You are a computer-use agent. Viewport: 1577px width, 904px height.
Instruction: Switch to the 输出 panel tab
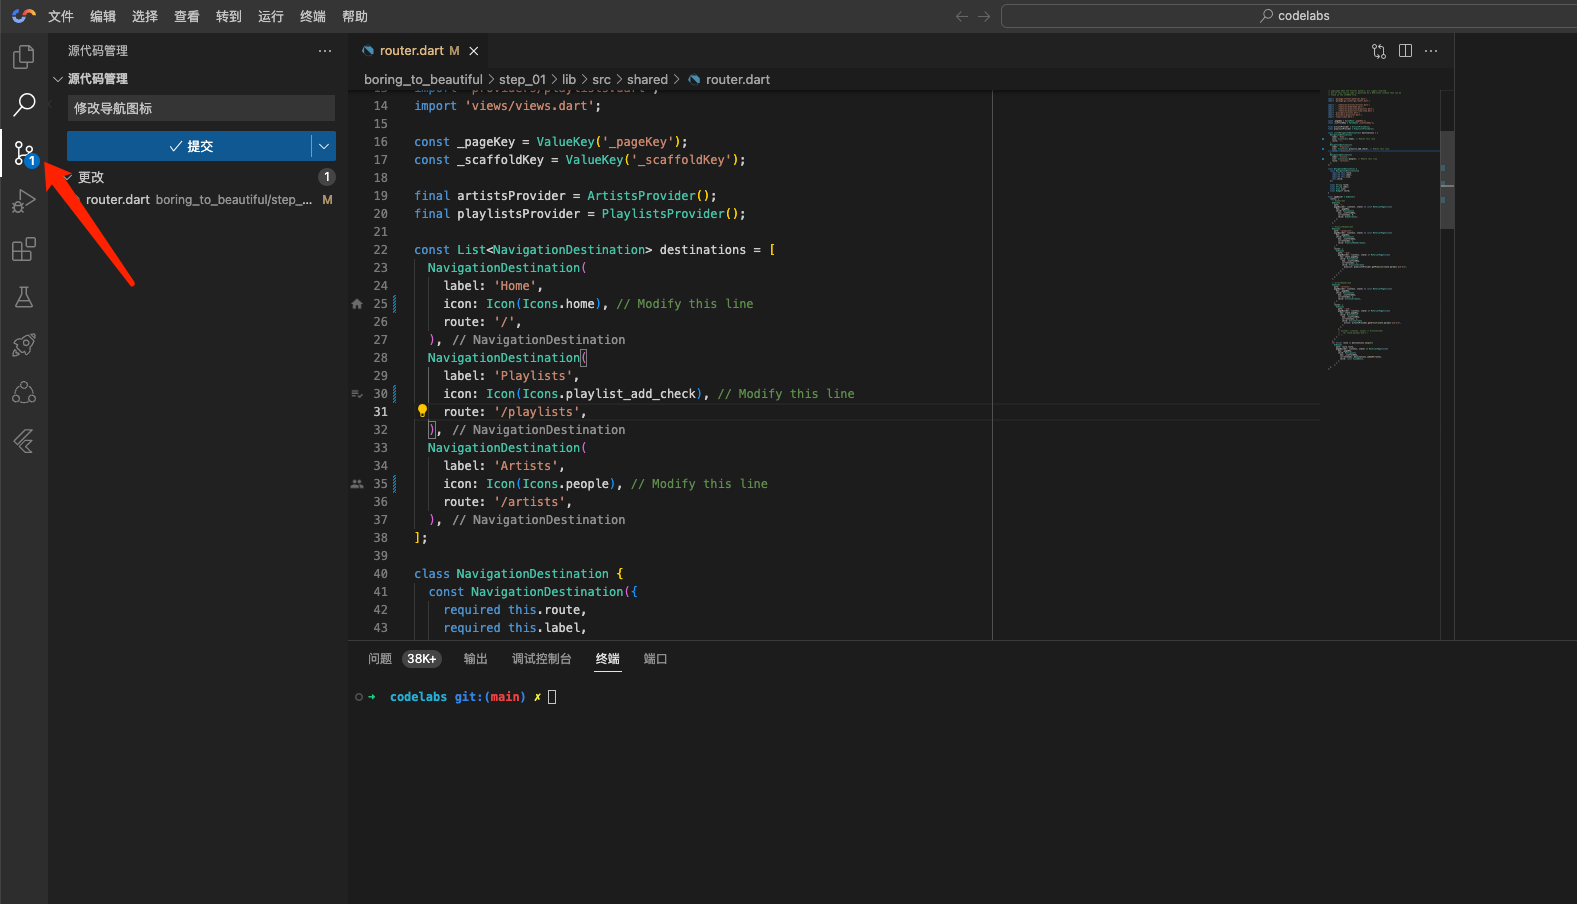point(476,659)
